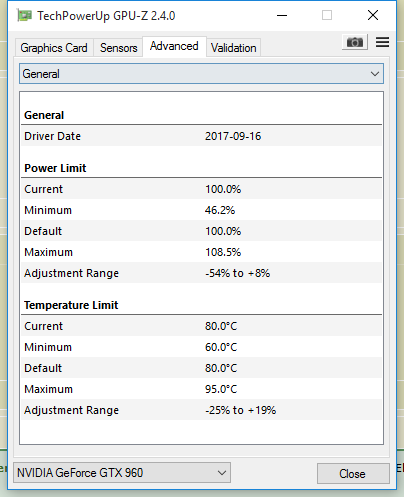Click the Power Limit minimum value 46.2%

(x=220, y=210)
